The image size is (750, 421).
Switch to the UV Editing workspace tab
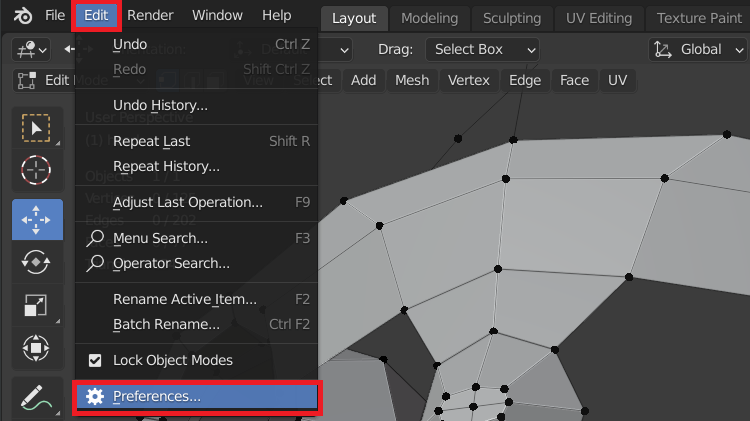click(599, 19)
